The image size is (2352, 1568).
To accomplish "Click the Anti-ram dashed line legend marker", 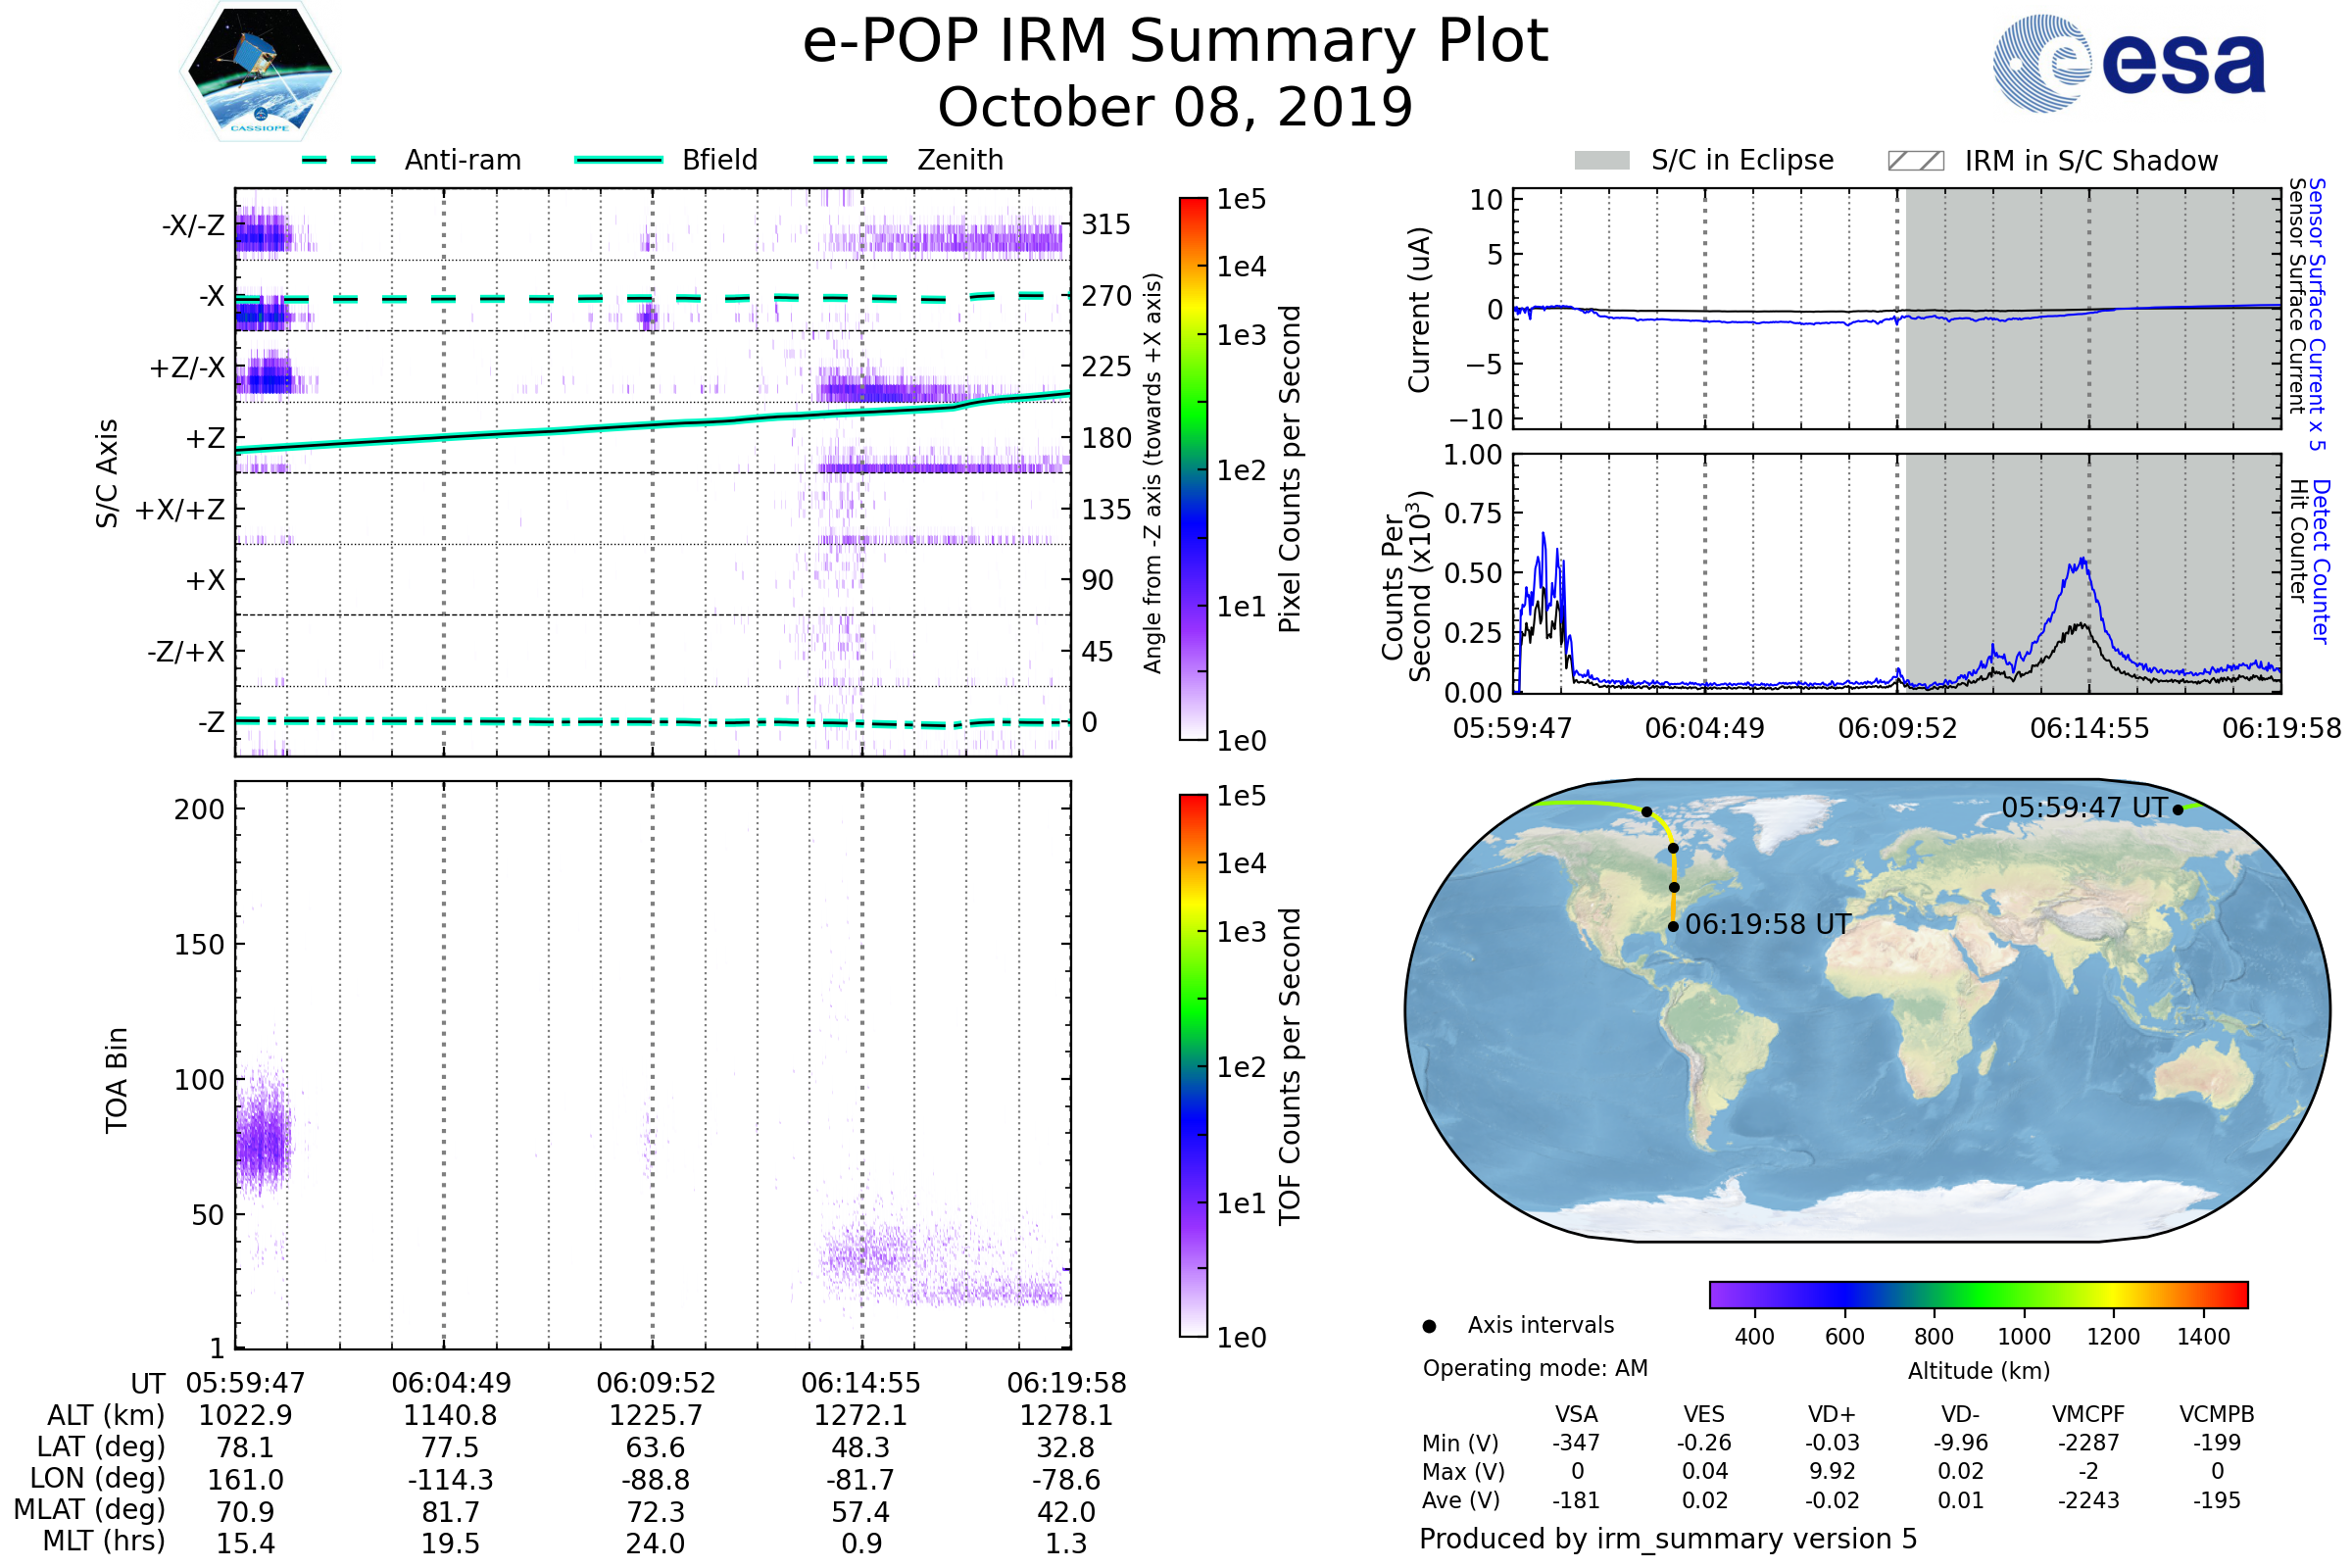I will (339, 160).
